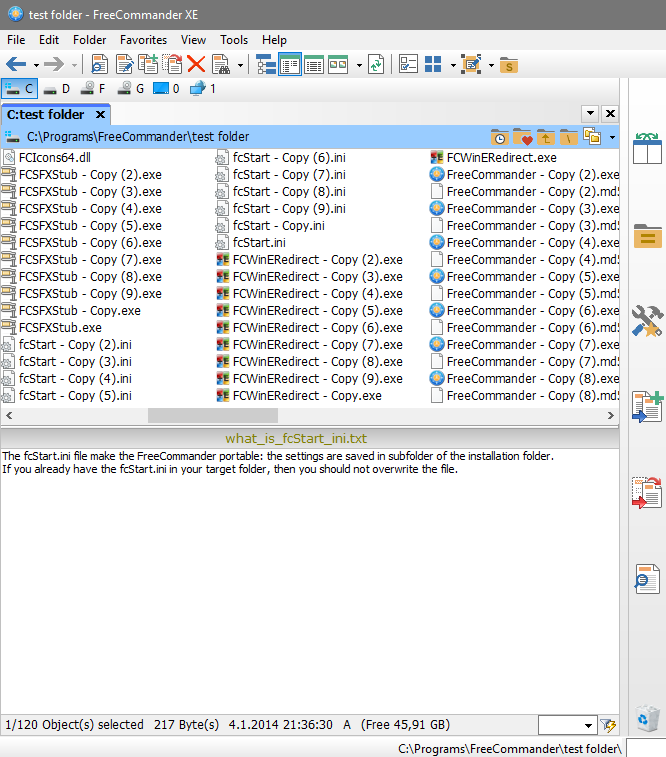
Task: Open the View file magnifier icon
Action: 99,64
